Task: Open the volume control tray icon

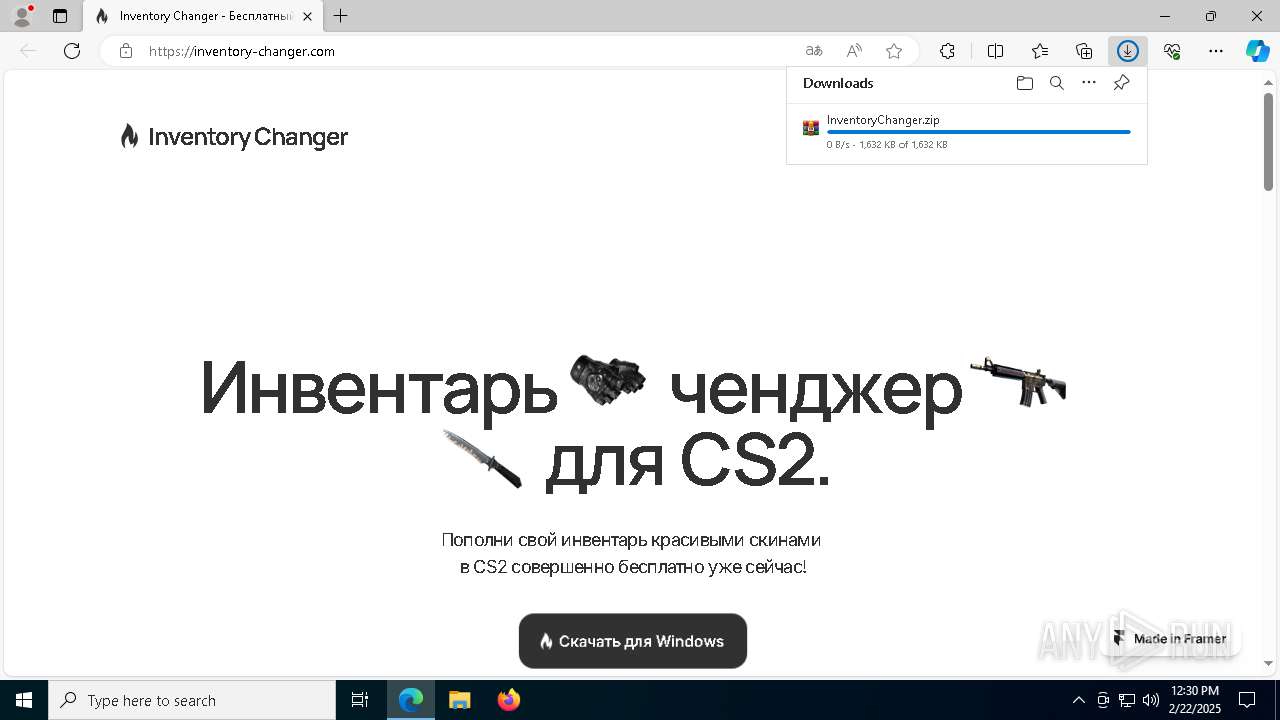Action: 1151,700
